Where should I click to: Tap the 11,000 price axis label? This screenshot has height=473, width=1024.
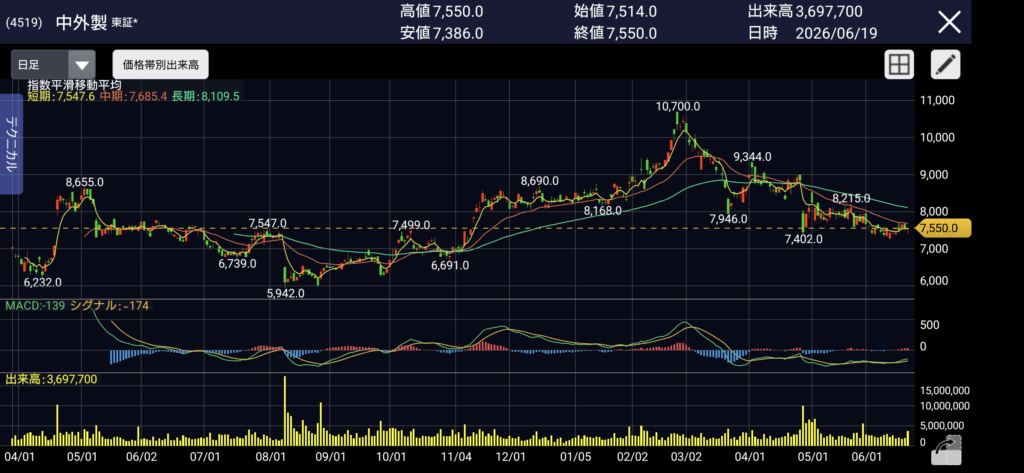(938, 100)
